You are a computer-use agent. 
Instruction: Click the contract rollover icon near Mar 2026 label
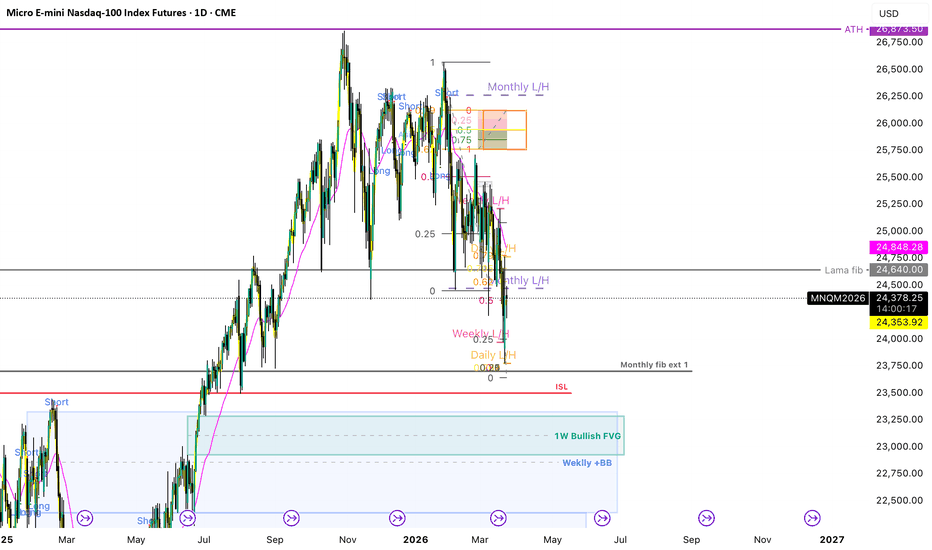[498, 518]
